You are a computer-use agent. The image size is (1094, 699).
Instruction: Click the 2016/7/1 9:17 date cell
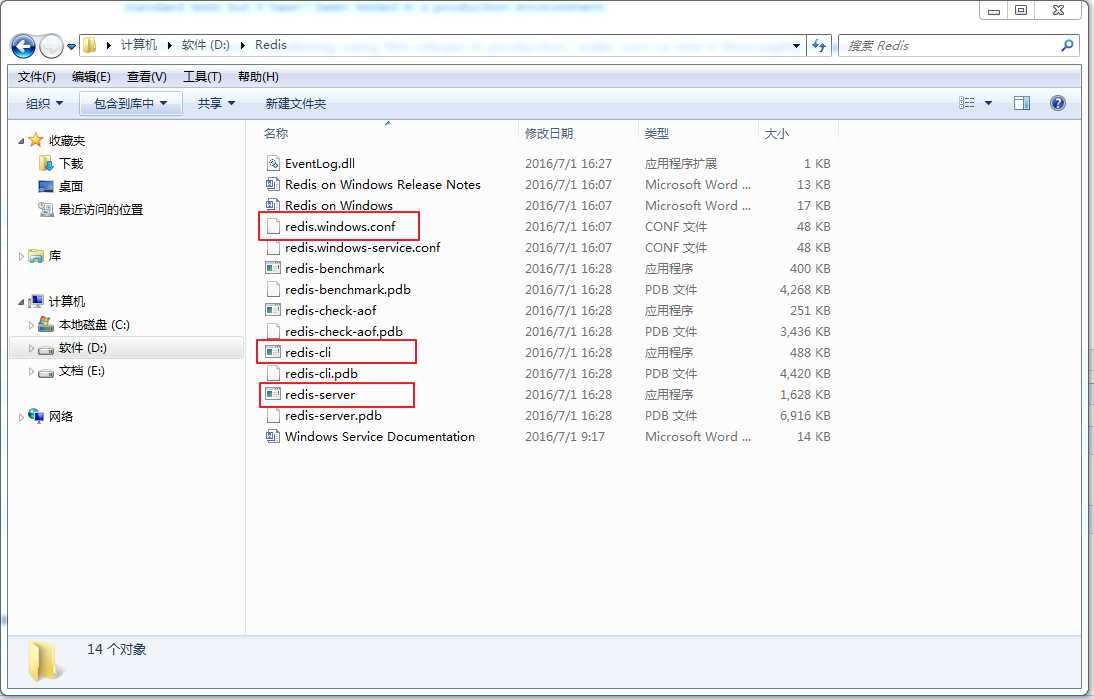click(564, 436)
